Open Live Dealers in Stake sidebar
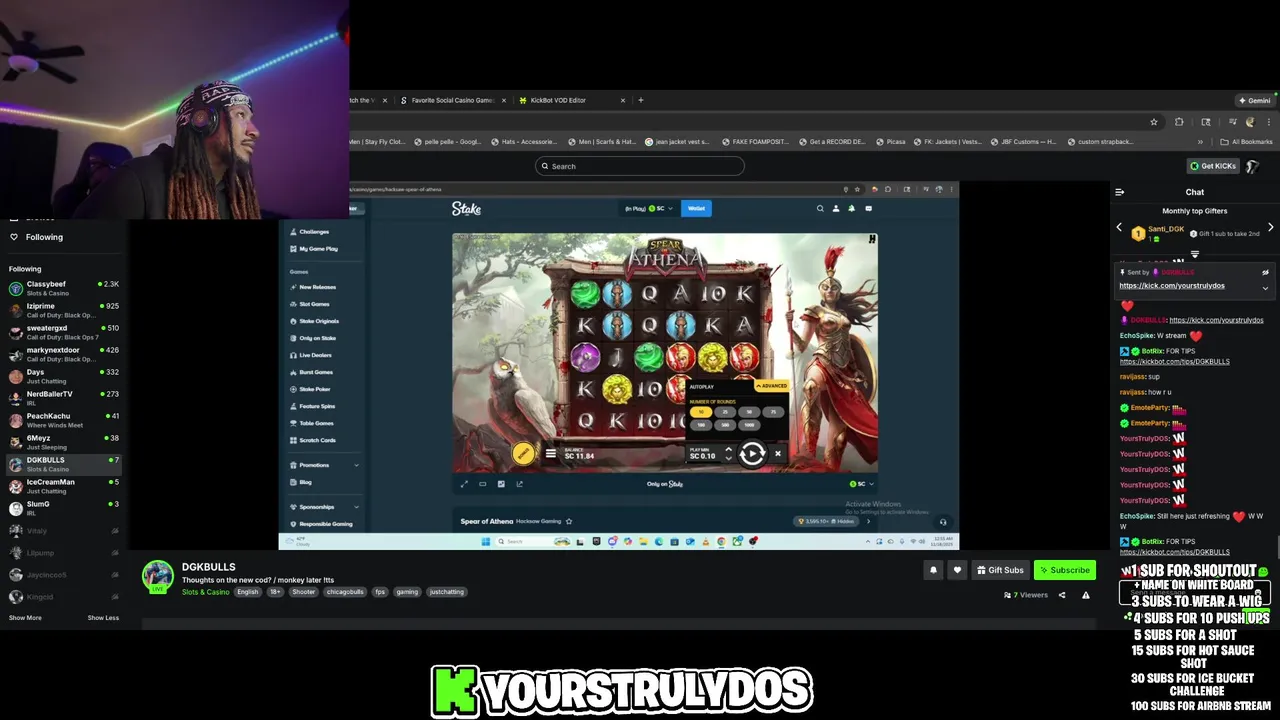The height and width of the screenshot is (720, 1280). [315, 355]
